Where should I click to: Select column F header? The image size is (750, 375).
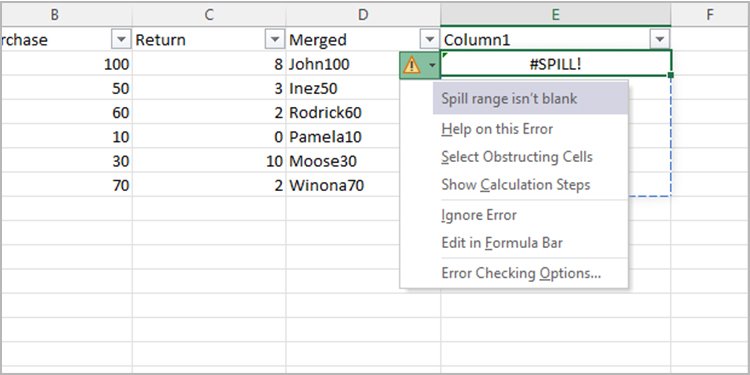tap(710, 14)
